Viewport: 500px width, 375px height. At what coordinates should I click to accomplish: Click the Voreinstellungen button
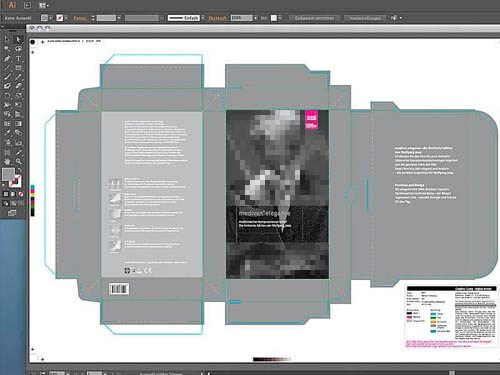coord(365,18)
